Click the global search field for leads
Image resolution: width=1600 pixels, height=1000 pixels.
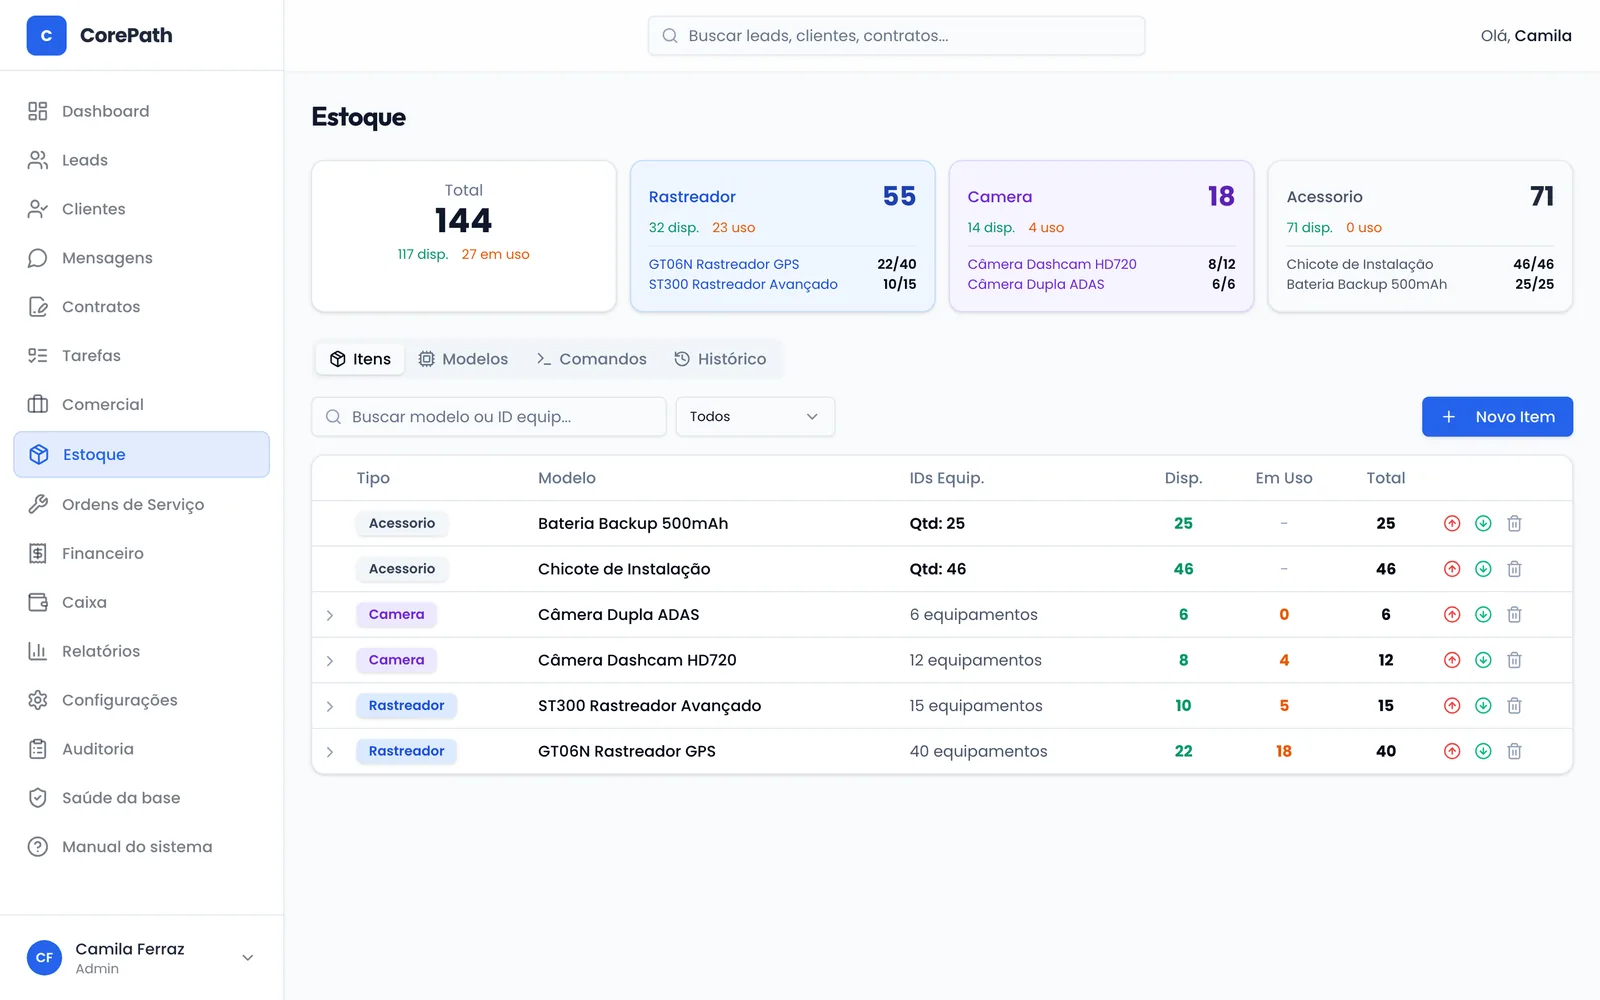pos(896,36)
